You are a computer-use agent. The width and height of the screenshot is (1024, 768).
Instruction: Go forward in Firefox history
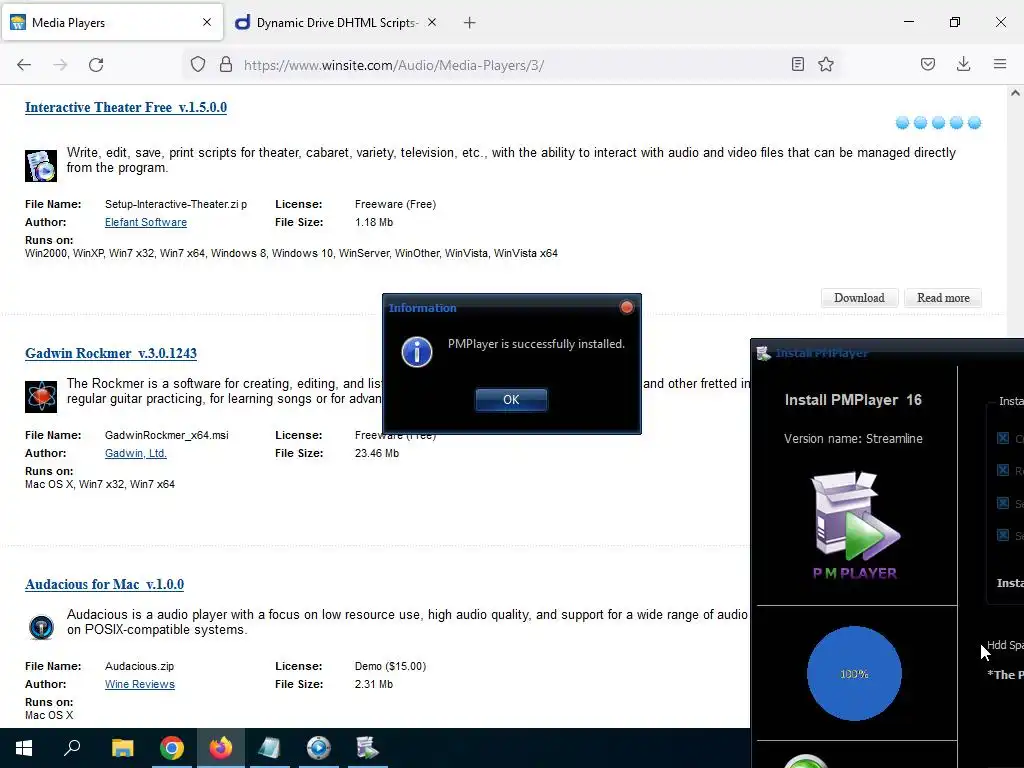(x=60, y=65)
